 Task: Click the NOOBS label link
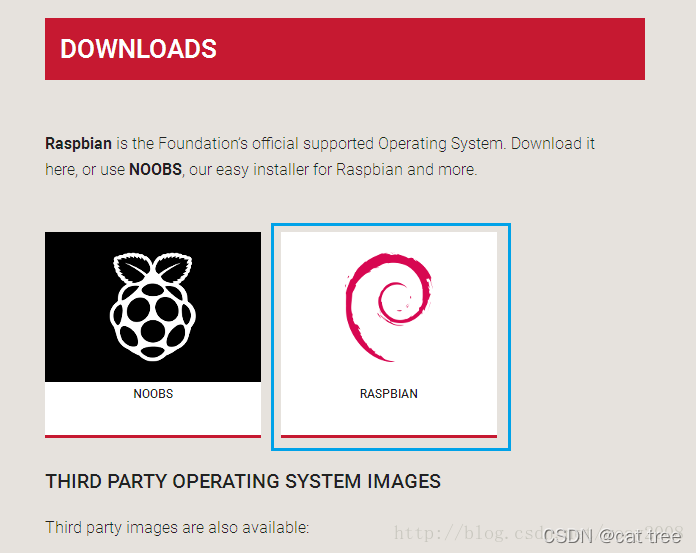pyautogui.click(x=153, y=394)
